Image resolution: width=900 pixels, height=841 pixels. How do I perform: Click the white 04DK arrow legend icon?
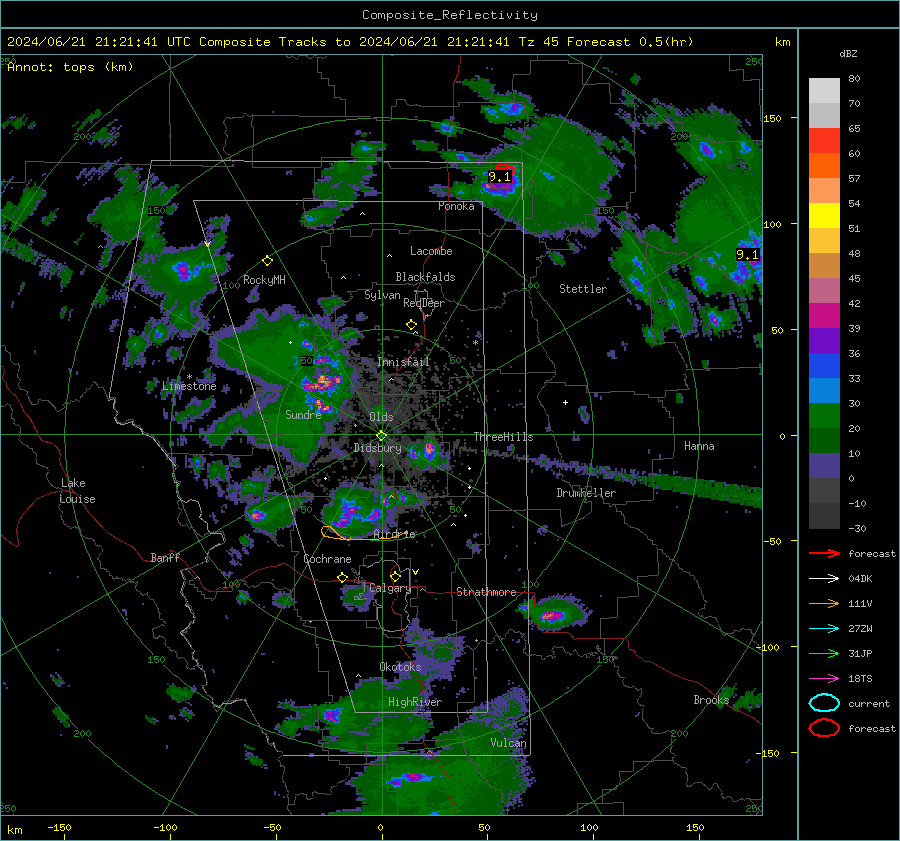[x=824, y=578]
